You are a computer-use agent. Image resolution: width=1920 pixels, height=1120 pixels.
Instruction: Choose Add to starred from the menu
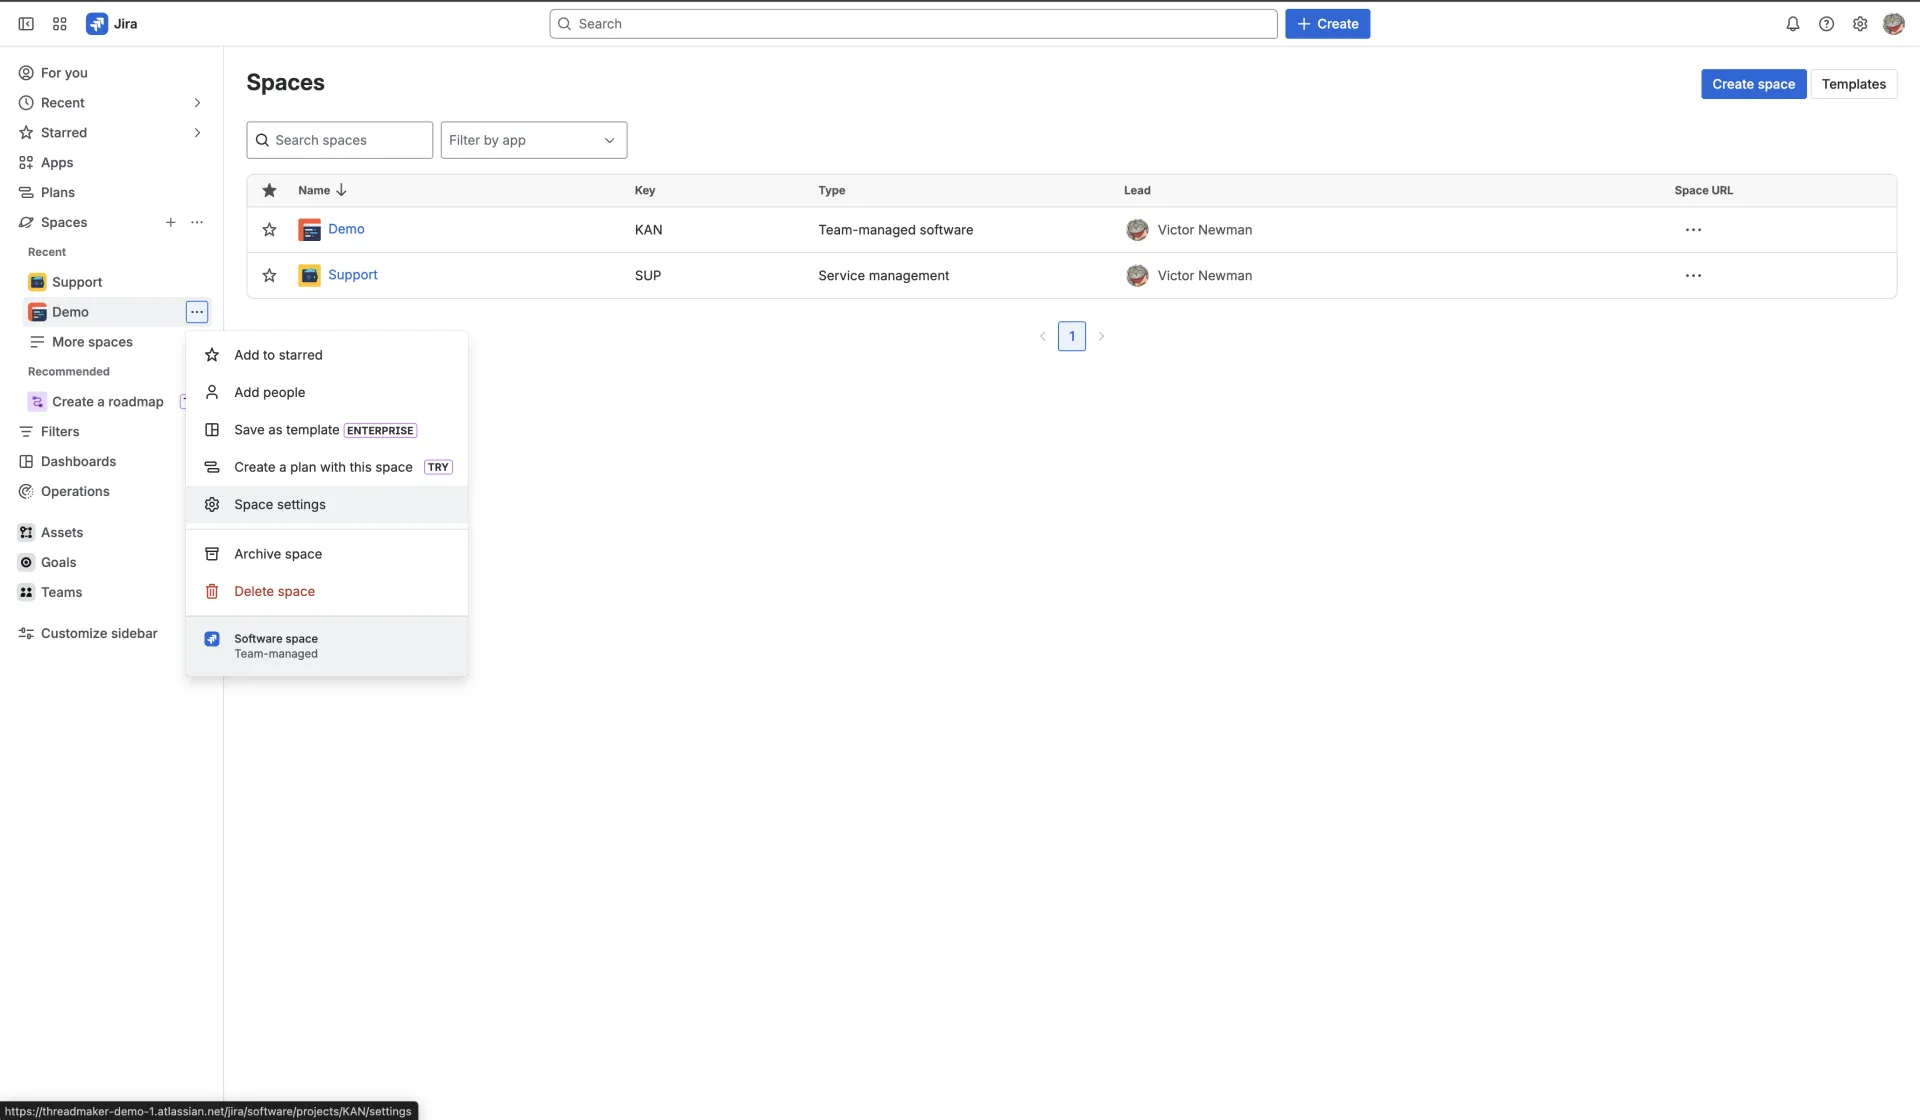point(327,355)
